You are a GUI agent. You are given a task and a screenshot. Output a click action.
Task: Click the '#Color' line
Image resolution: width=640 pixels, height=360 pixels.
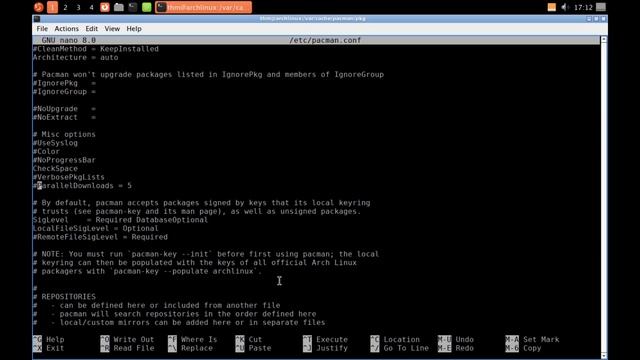pos(46,151)
